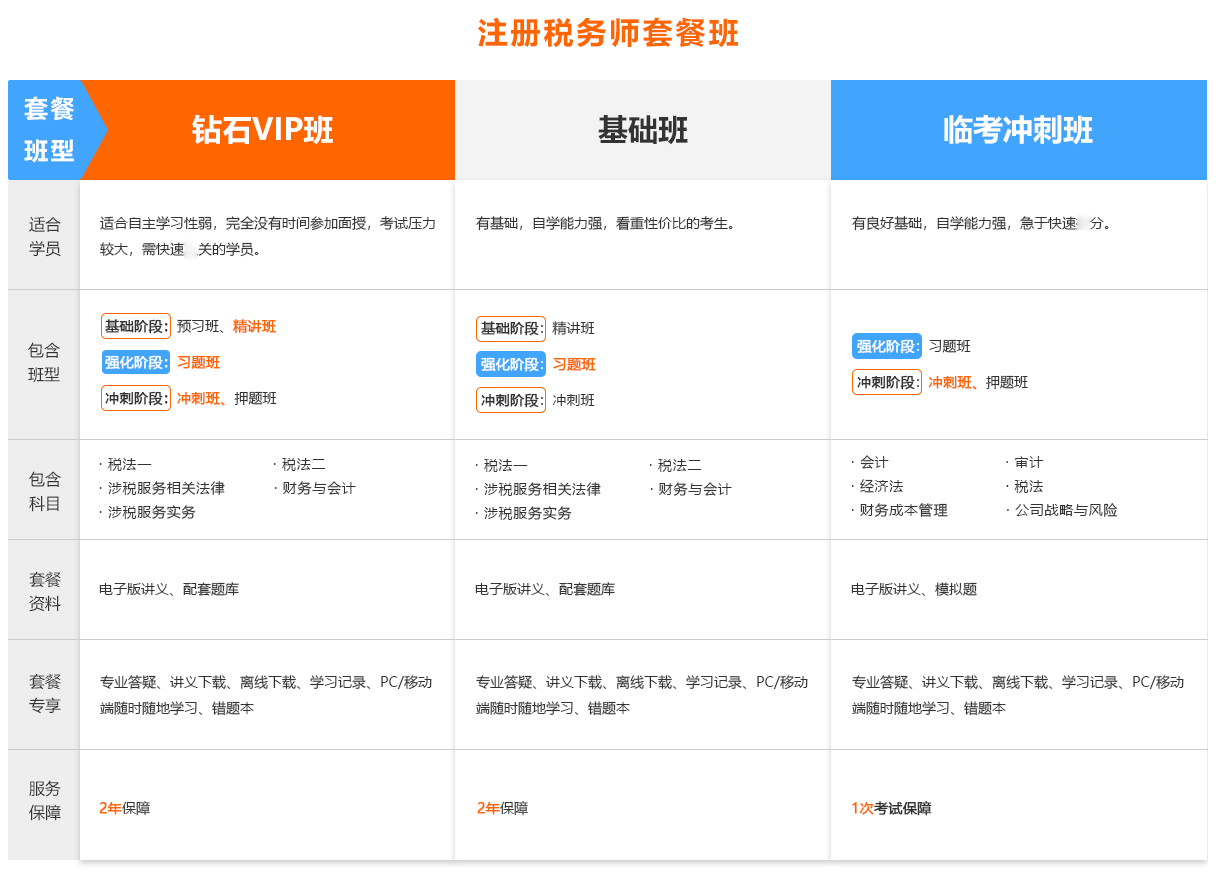The height and width of the screenshot is (877, 1216).
Task: Click 冲刺阶段 badge in 临考冲刺班 column
Action: pyautogui.click(x=887, y=382)
